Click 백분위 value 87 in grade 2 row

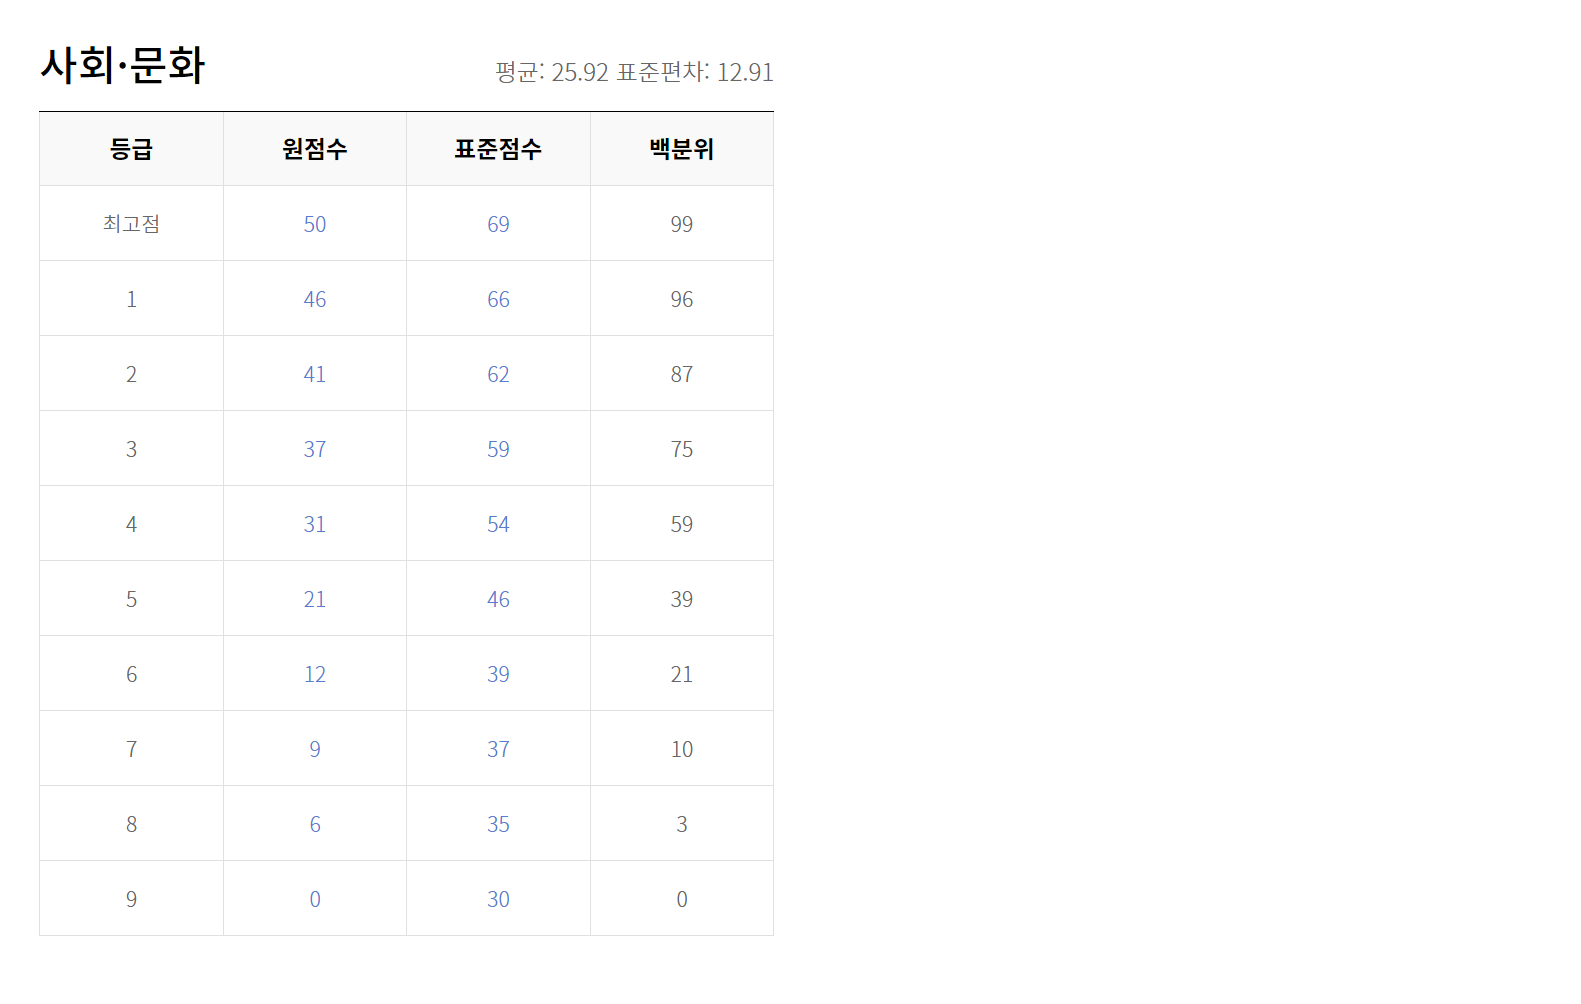pos(682,374)
